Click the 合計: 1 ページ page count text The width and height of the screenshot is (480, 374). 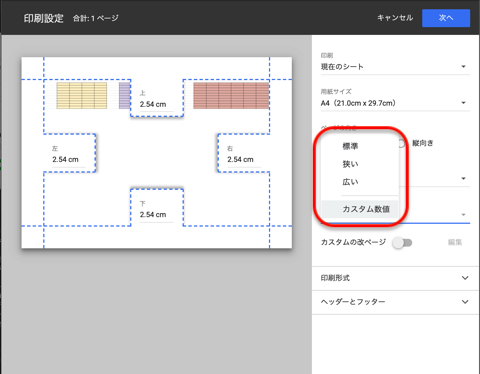[96, 18]
